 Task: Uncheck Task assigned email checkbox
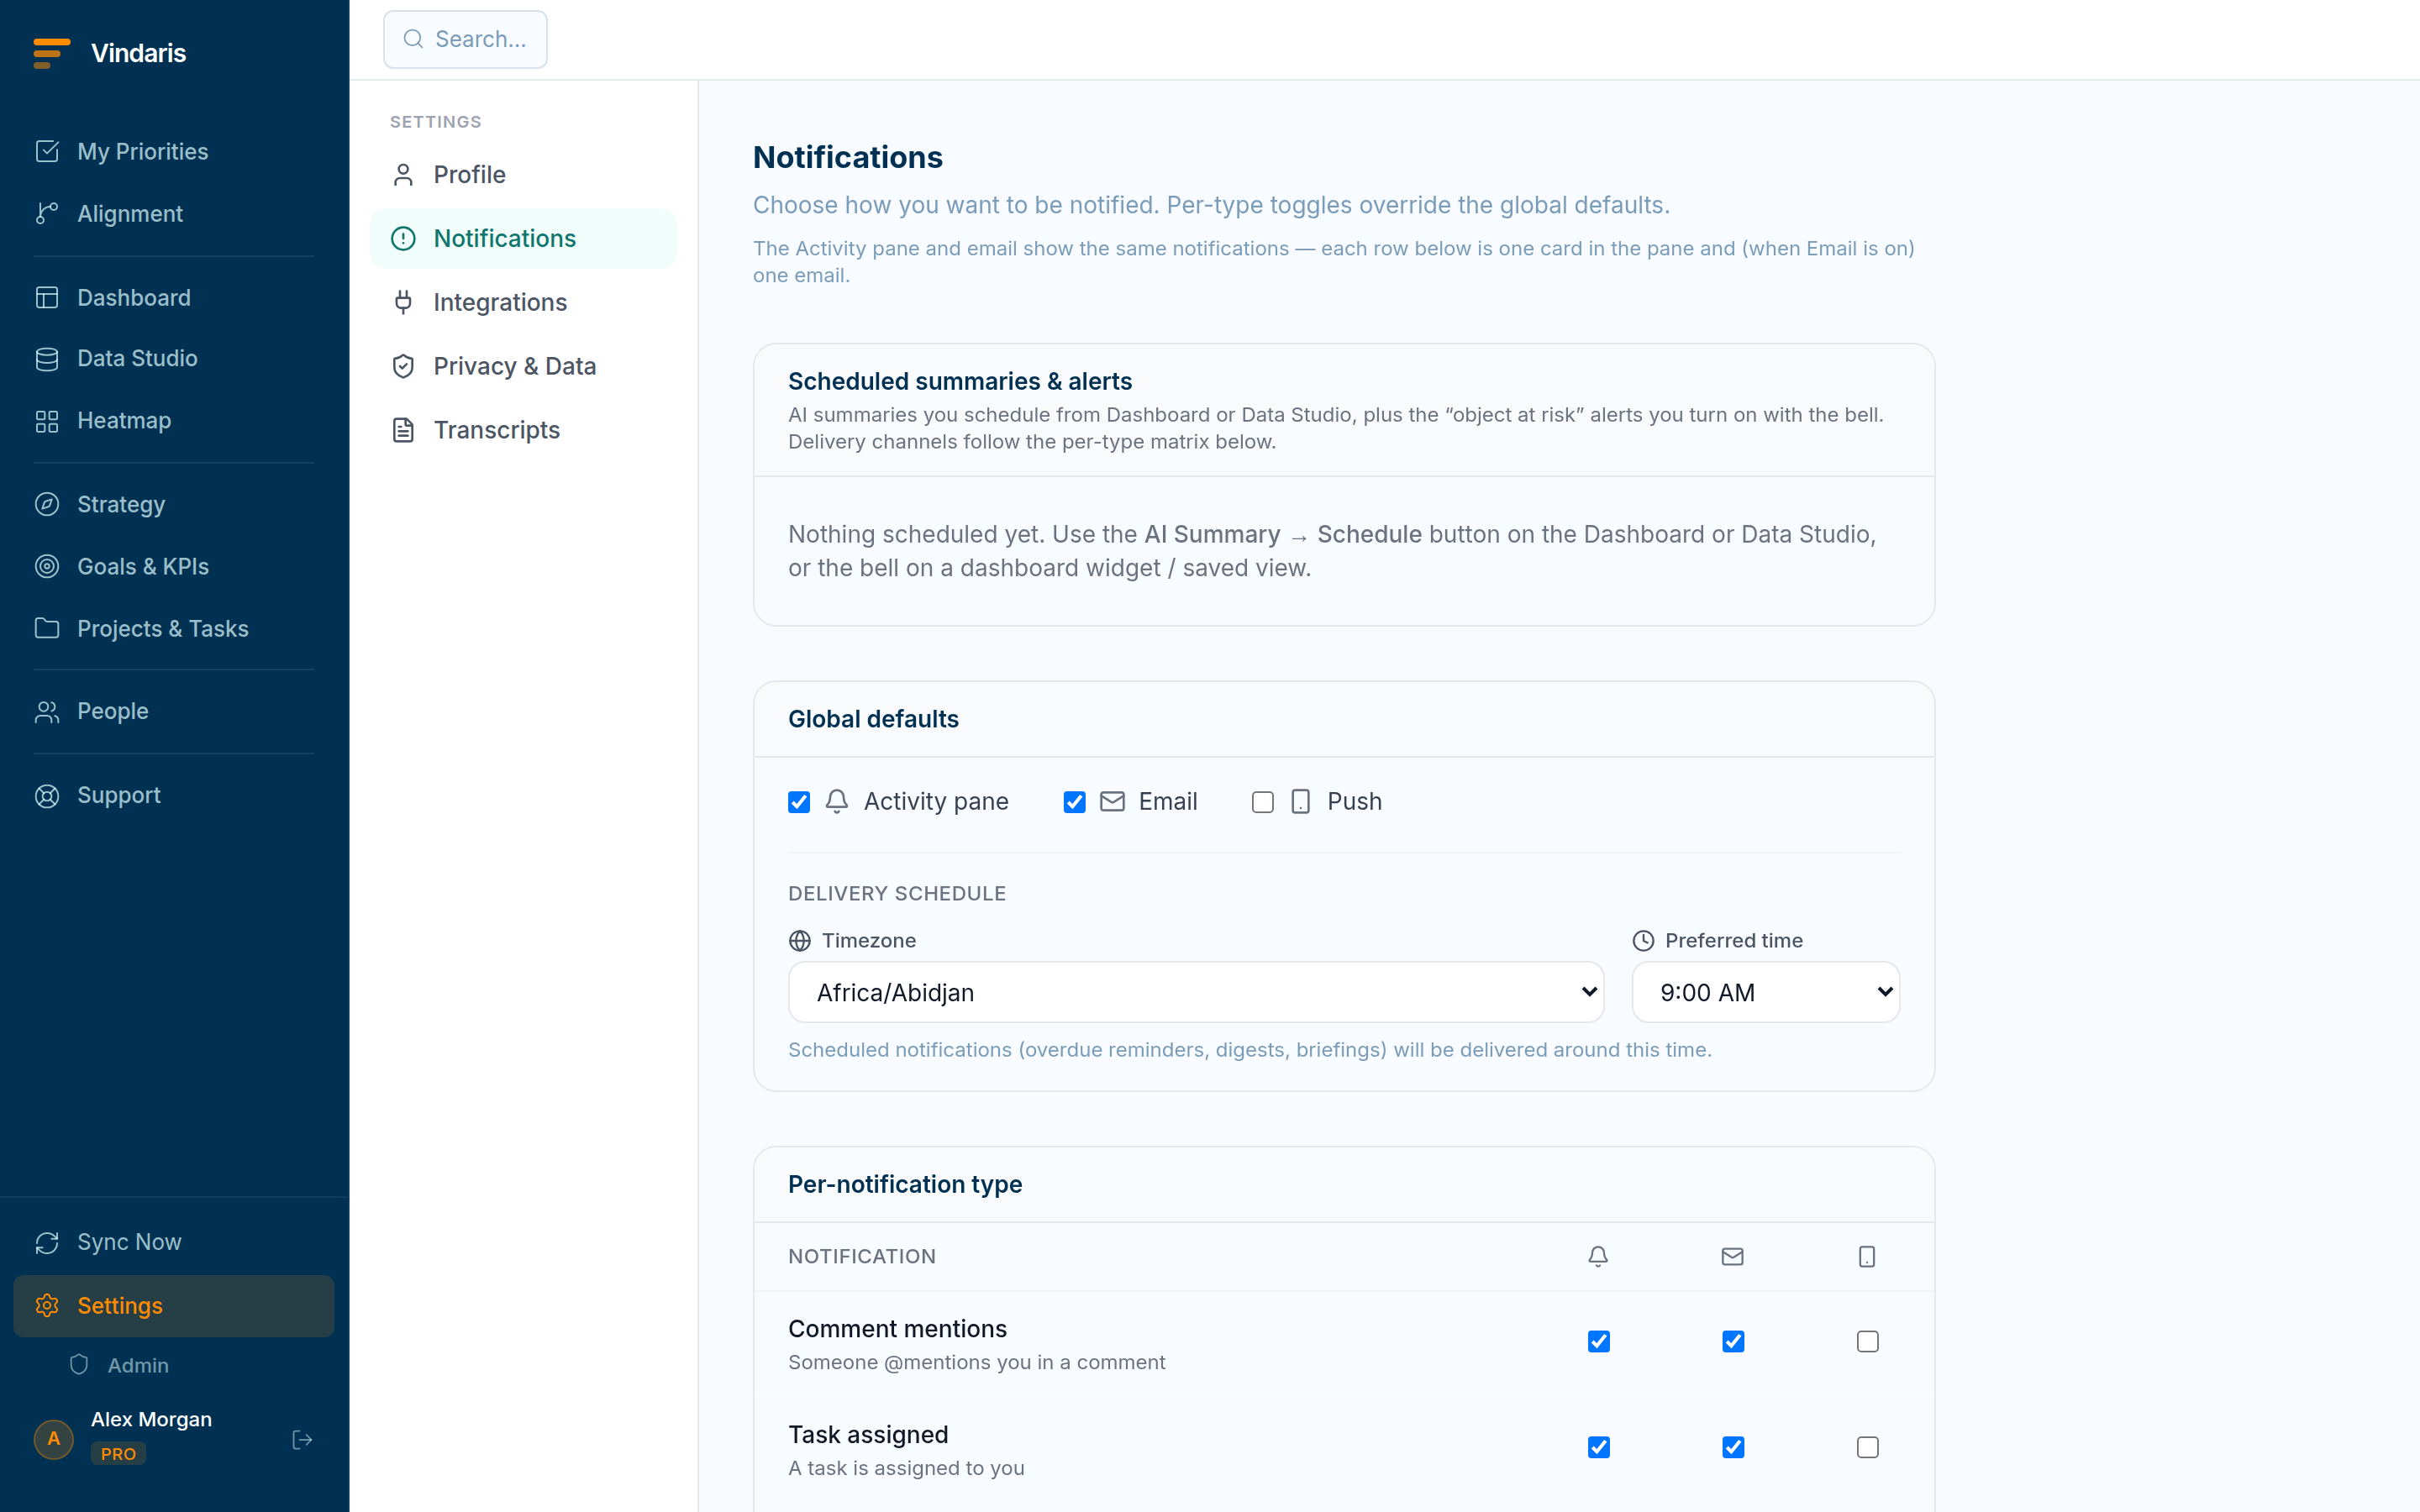point(1733,1447)
